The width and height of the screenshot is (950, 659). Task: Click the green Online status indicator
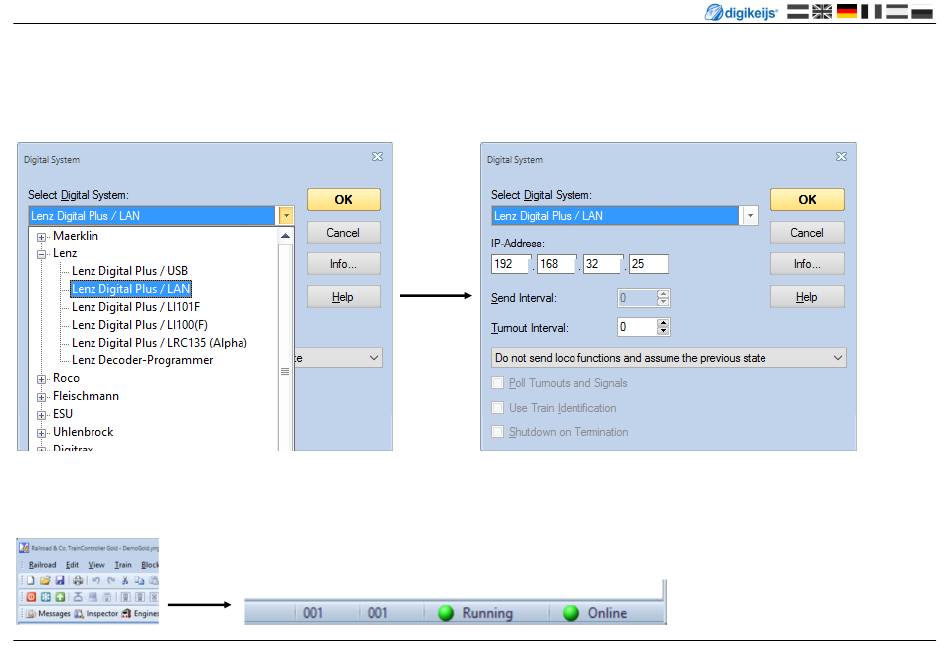[x=571, y=613]
